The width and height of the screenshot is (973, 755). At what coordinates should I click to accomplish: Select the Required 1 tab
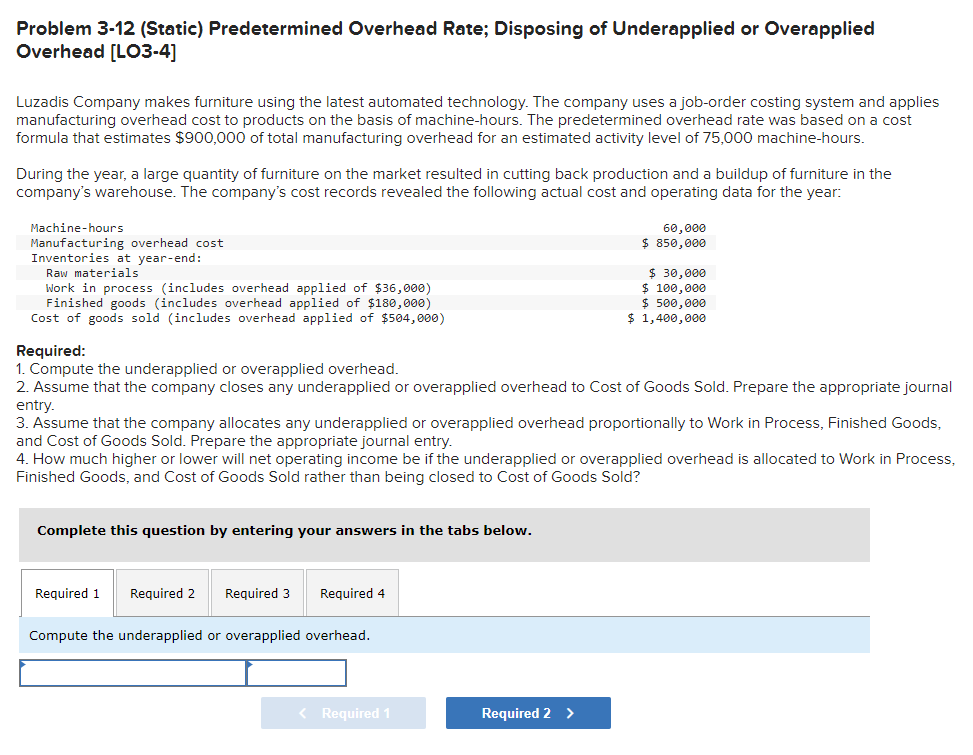pyautogui.click(x=67, y=592)
